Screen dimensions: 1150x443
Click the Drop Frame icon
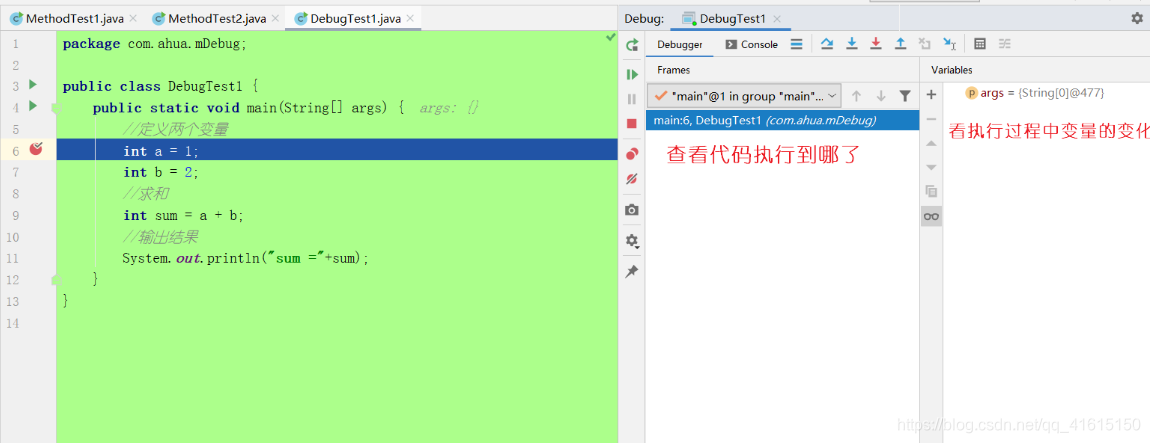coord(925,44)
